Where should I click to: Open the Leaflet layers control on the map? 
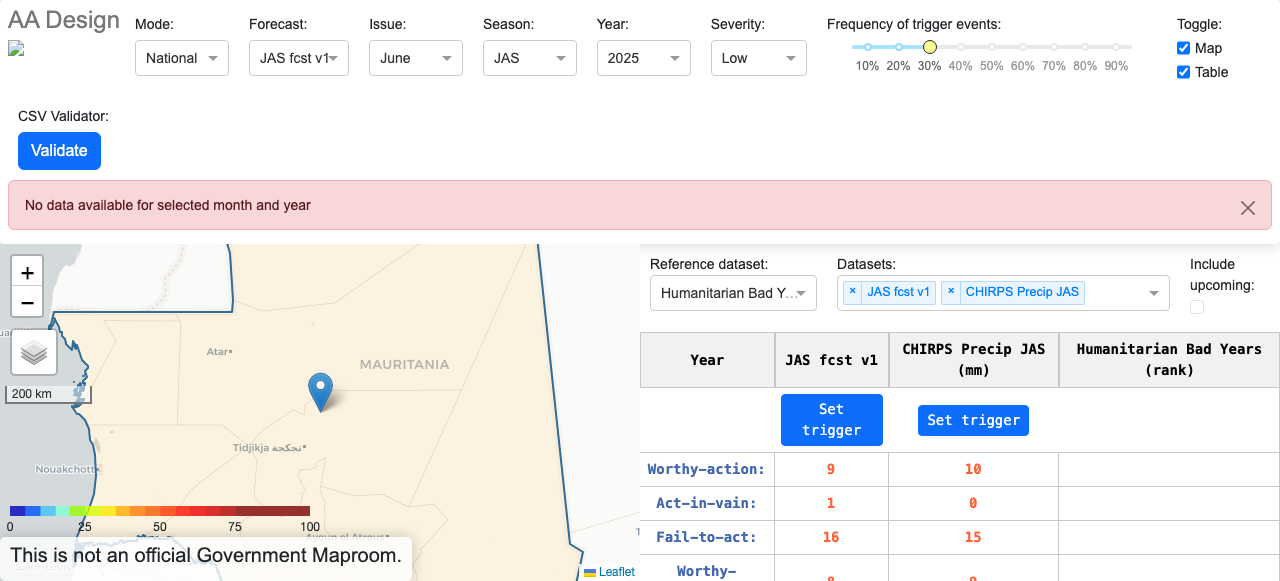coord(34,352)
